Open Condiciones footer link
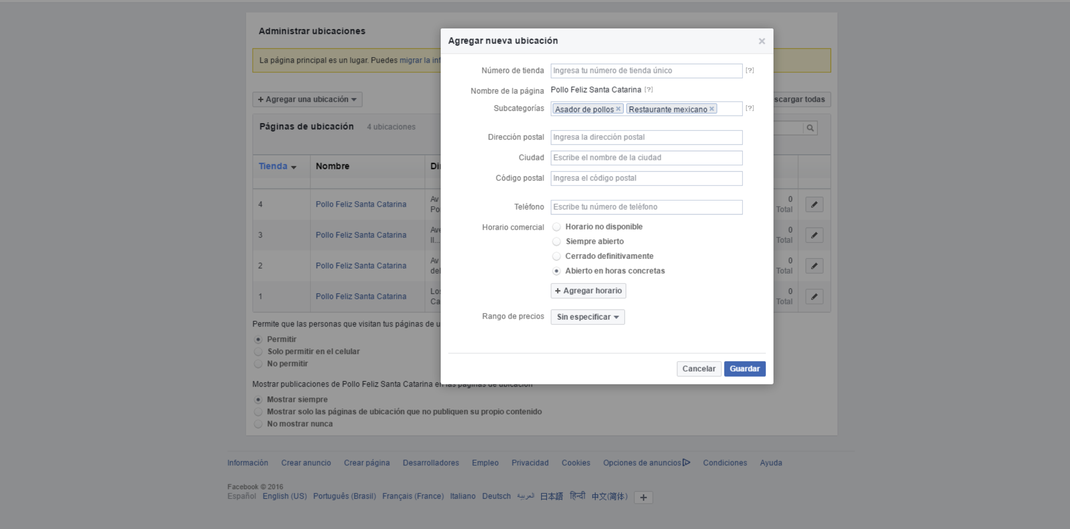 pyautogui.click(x=725, y=463)
